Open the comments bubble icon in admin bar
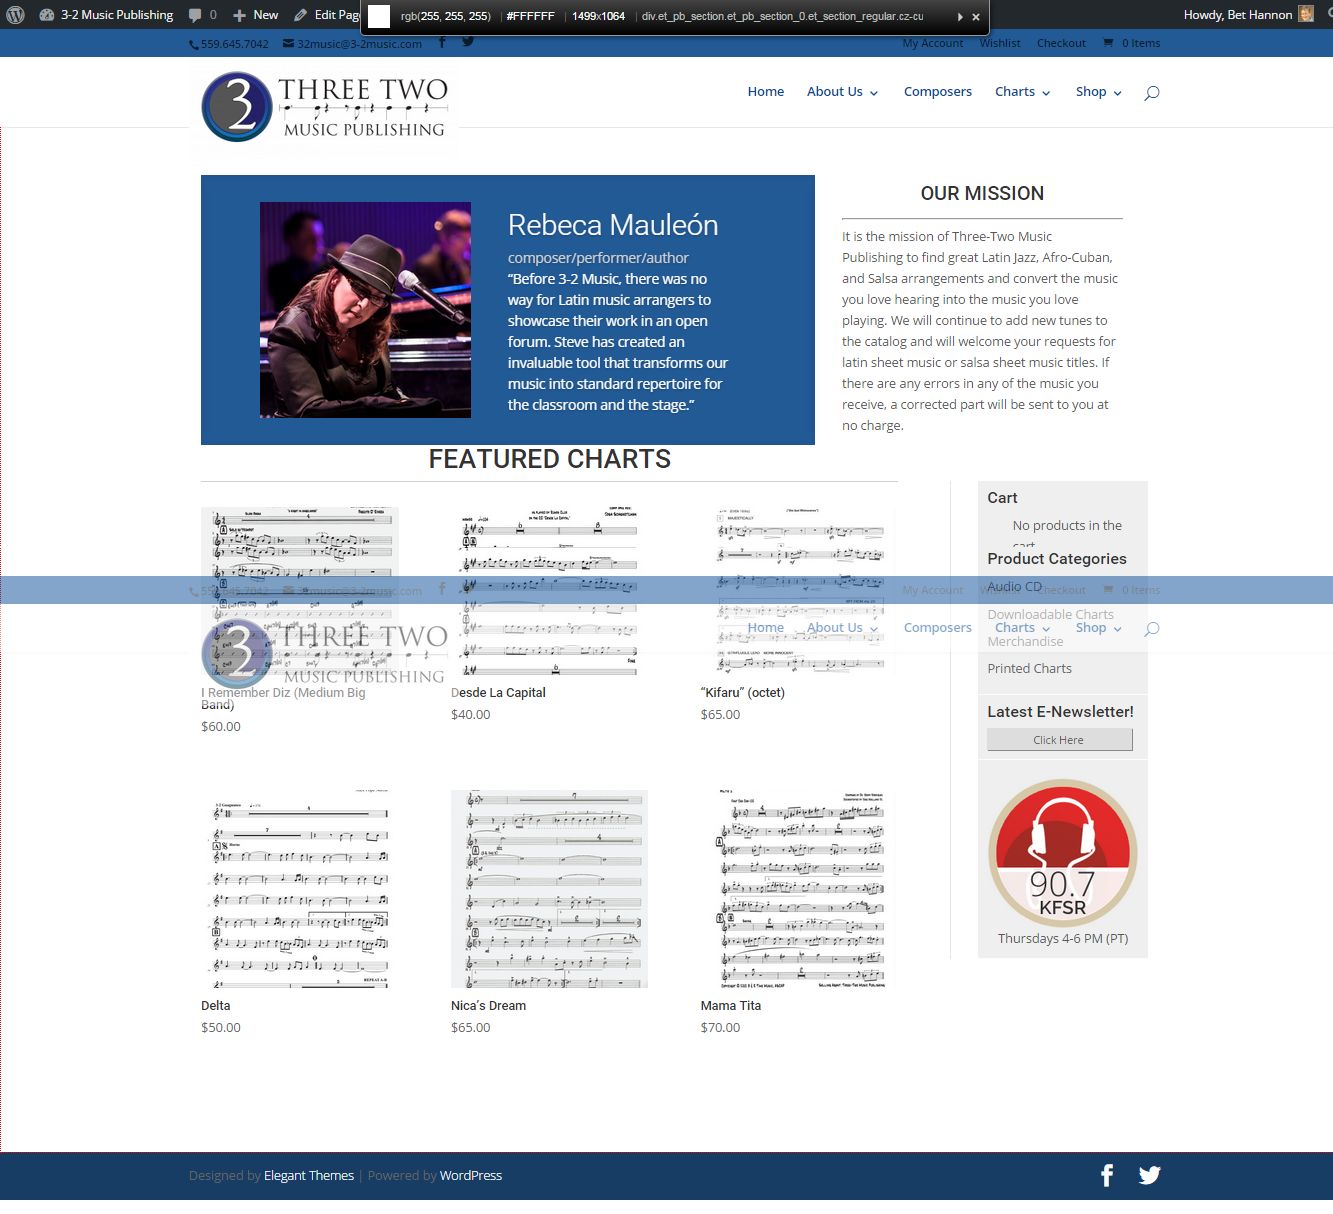 coord(195,15)
